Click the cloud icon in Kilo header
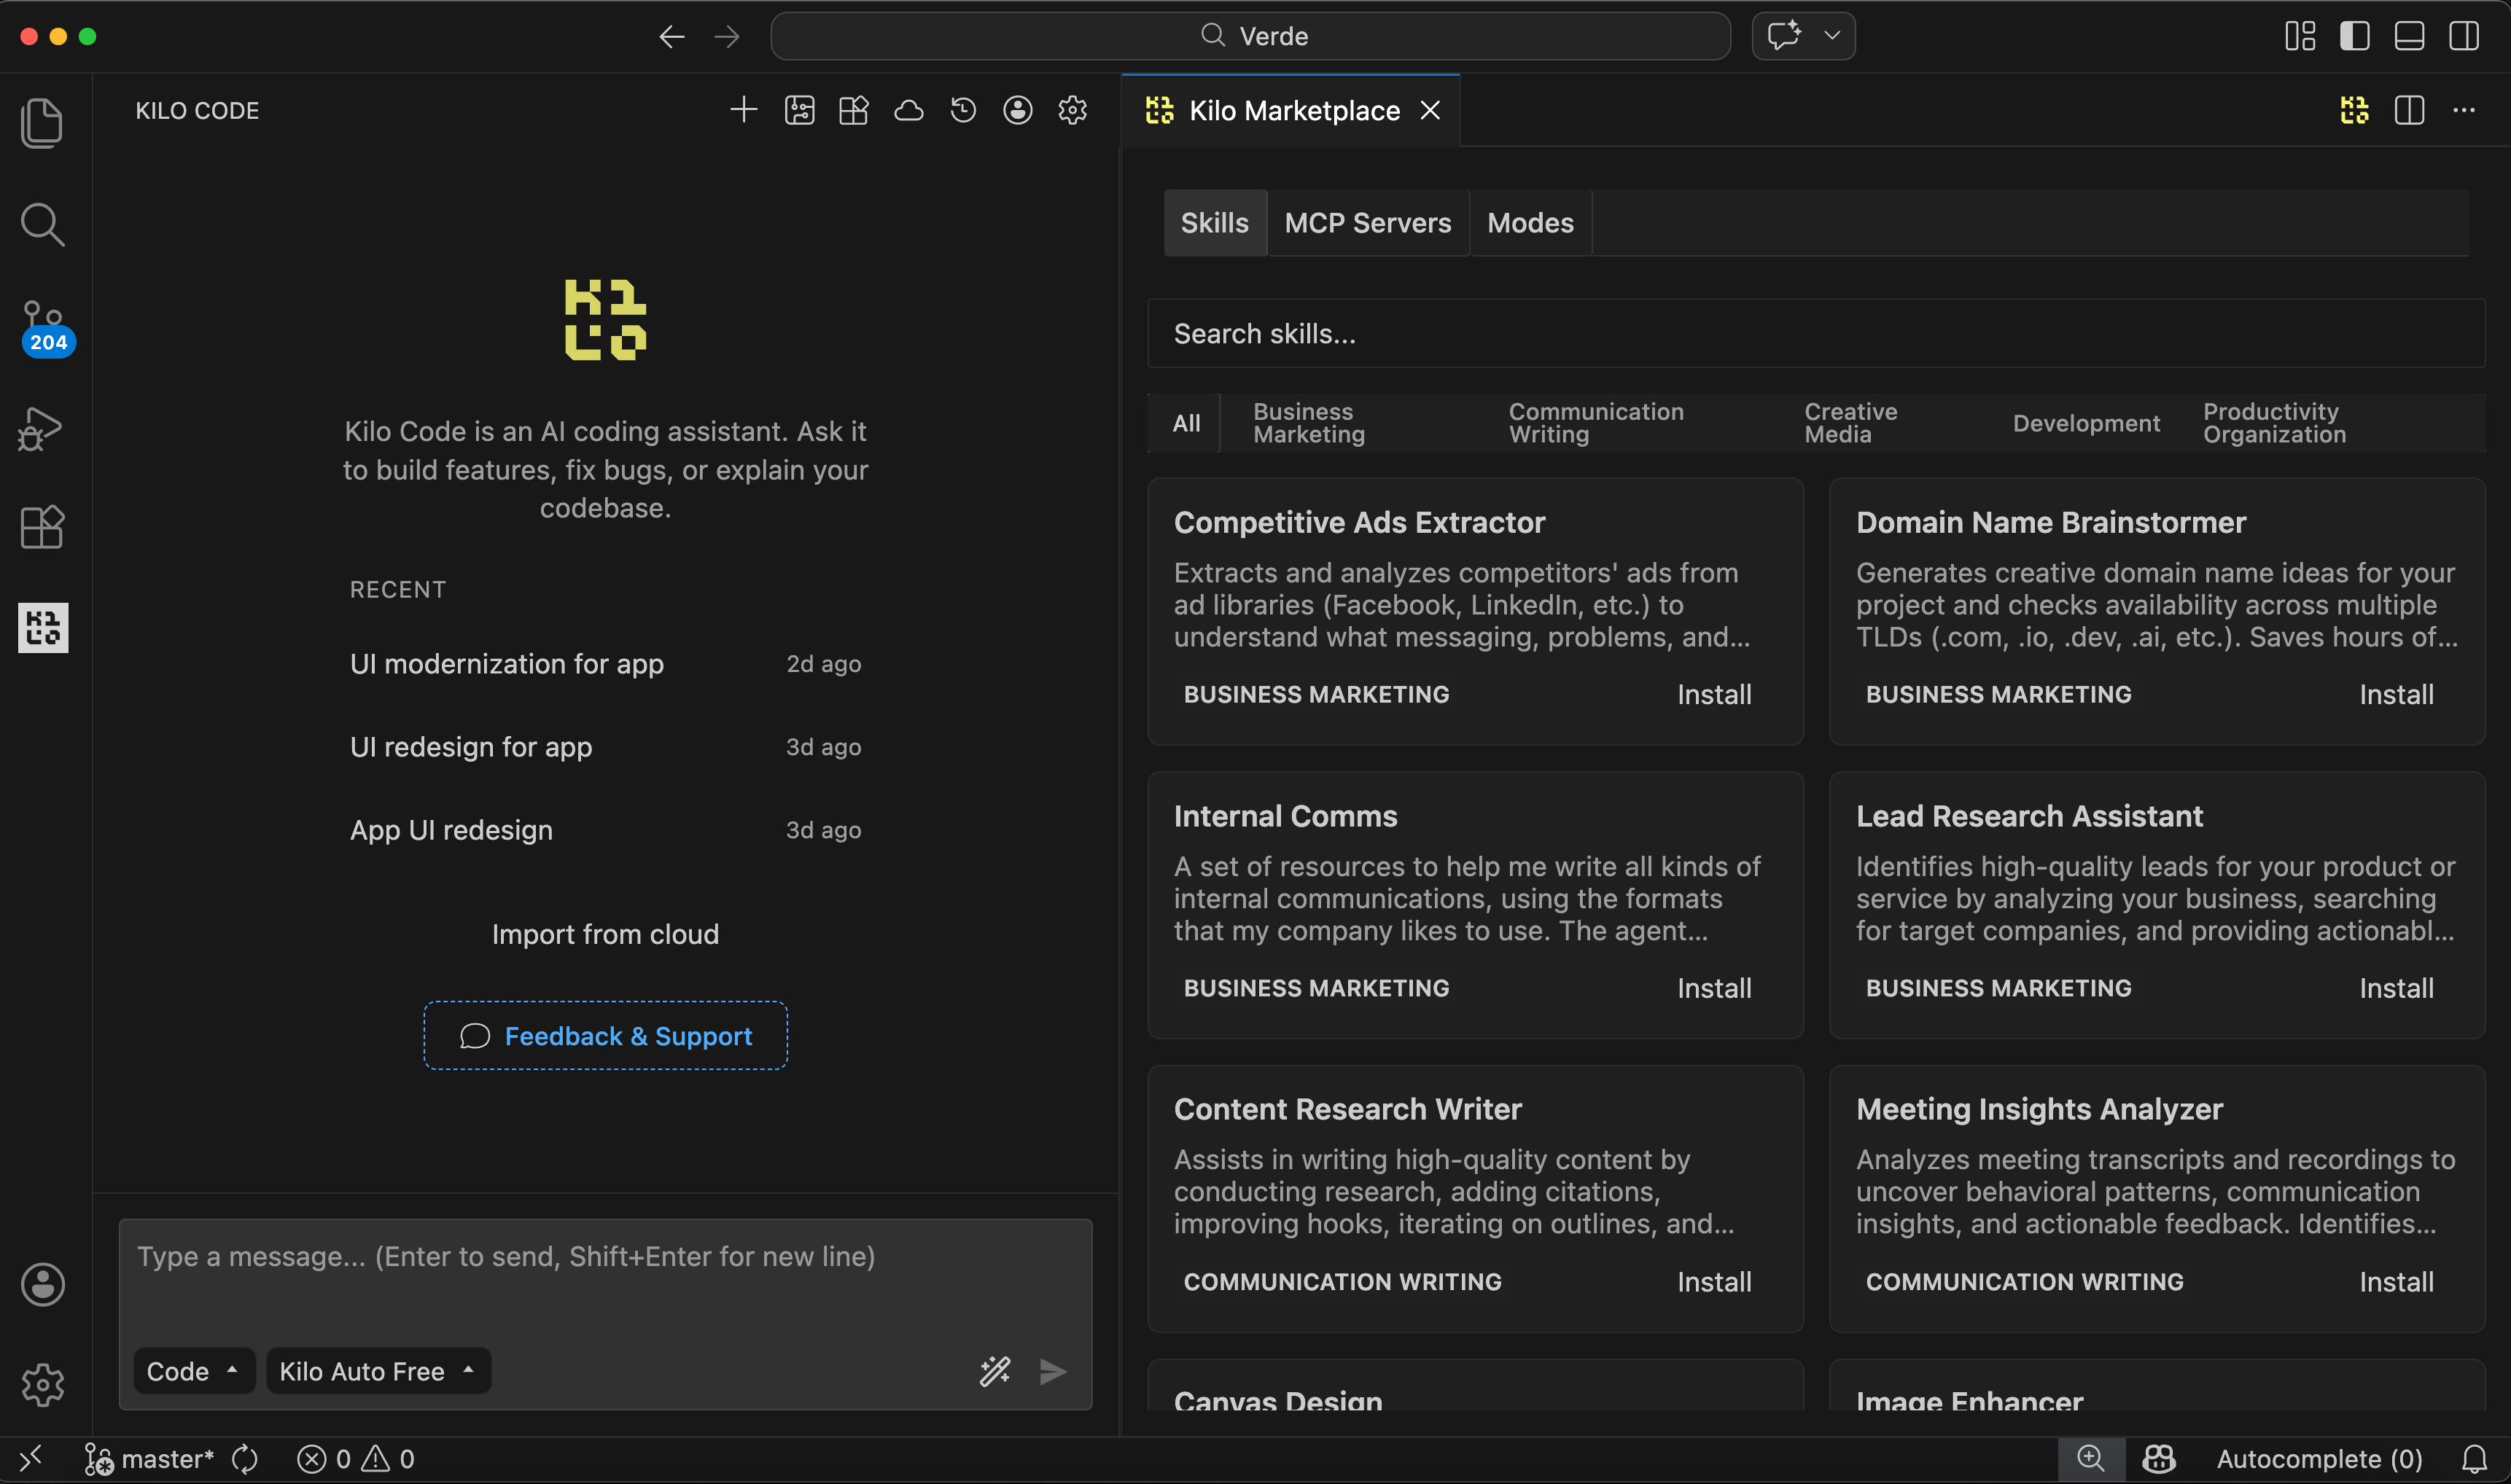Screen dimensions: 2511x1484 click(908, 110)
